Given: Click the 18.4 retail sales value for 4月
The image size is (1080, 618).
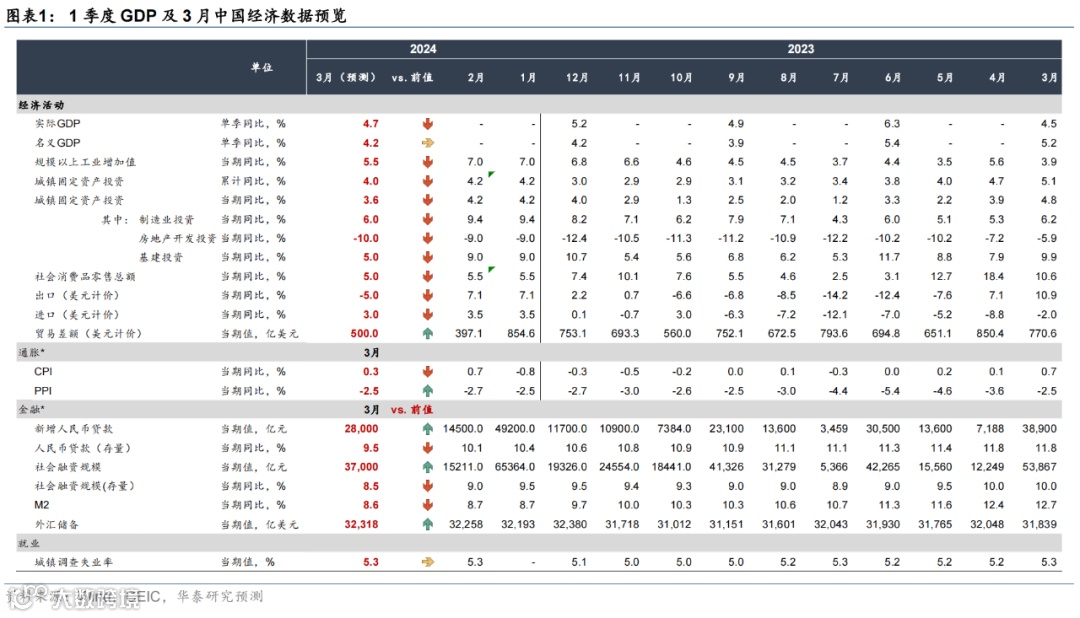Looking at the screenshot, I should pyautogui.click(x=993, y=276).
